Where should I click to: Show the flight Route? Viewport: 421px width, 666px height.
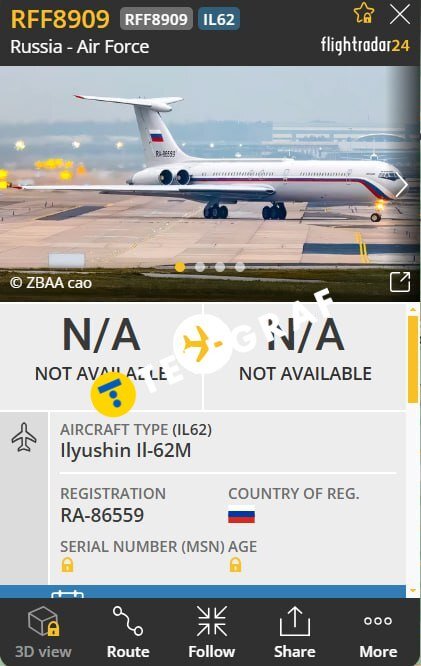coord(128,632)
